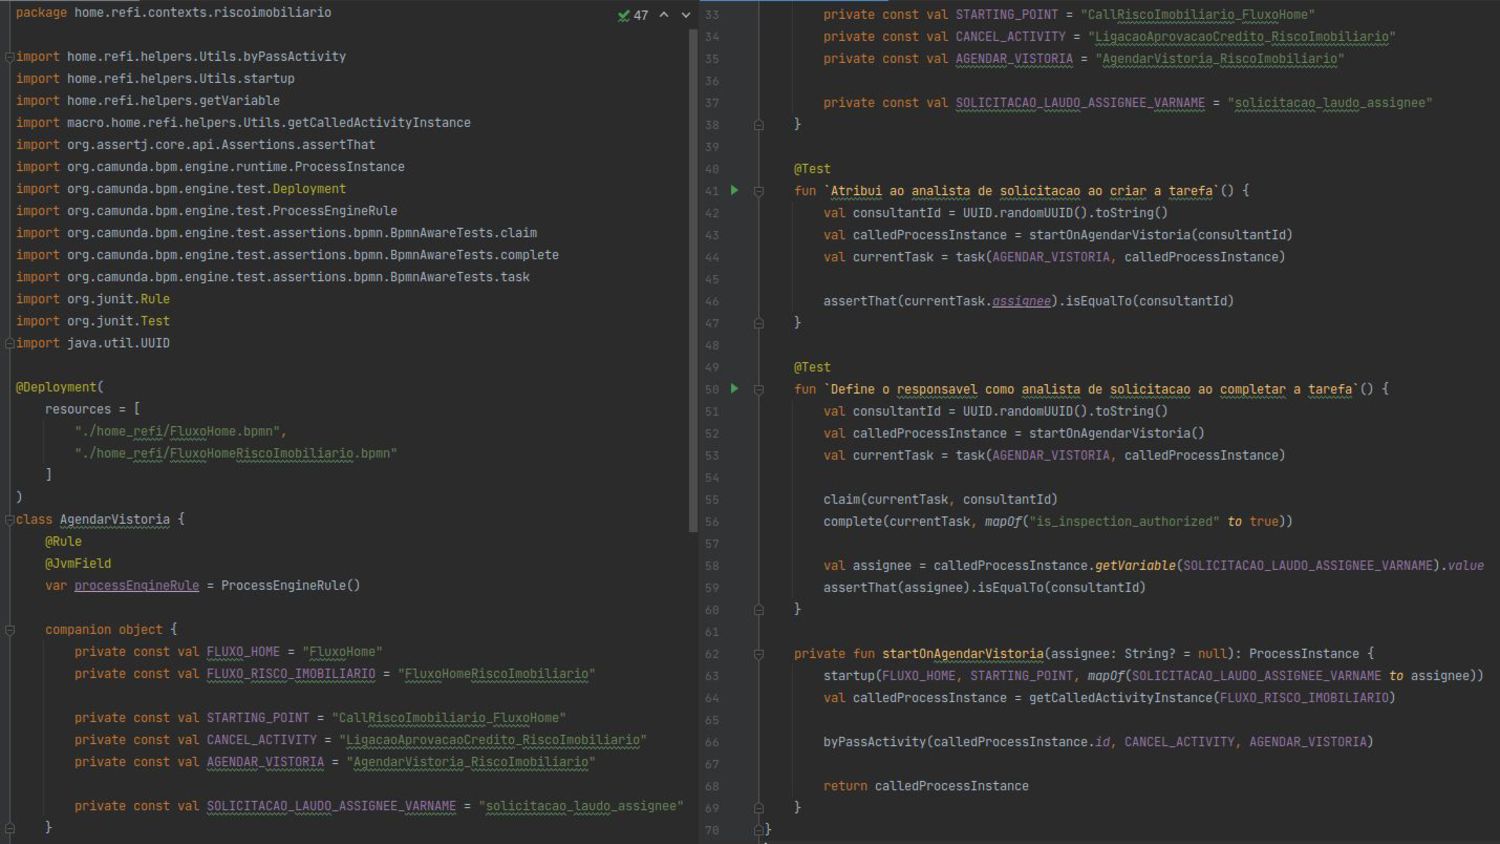Fold the 'Define o responsavel' test function

tap(758, 389)
